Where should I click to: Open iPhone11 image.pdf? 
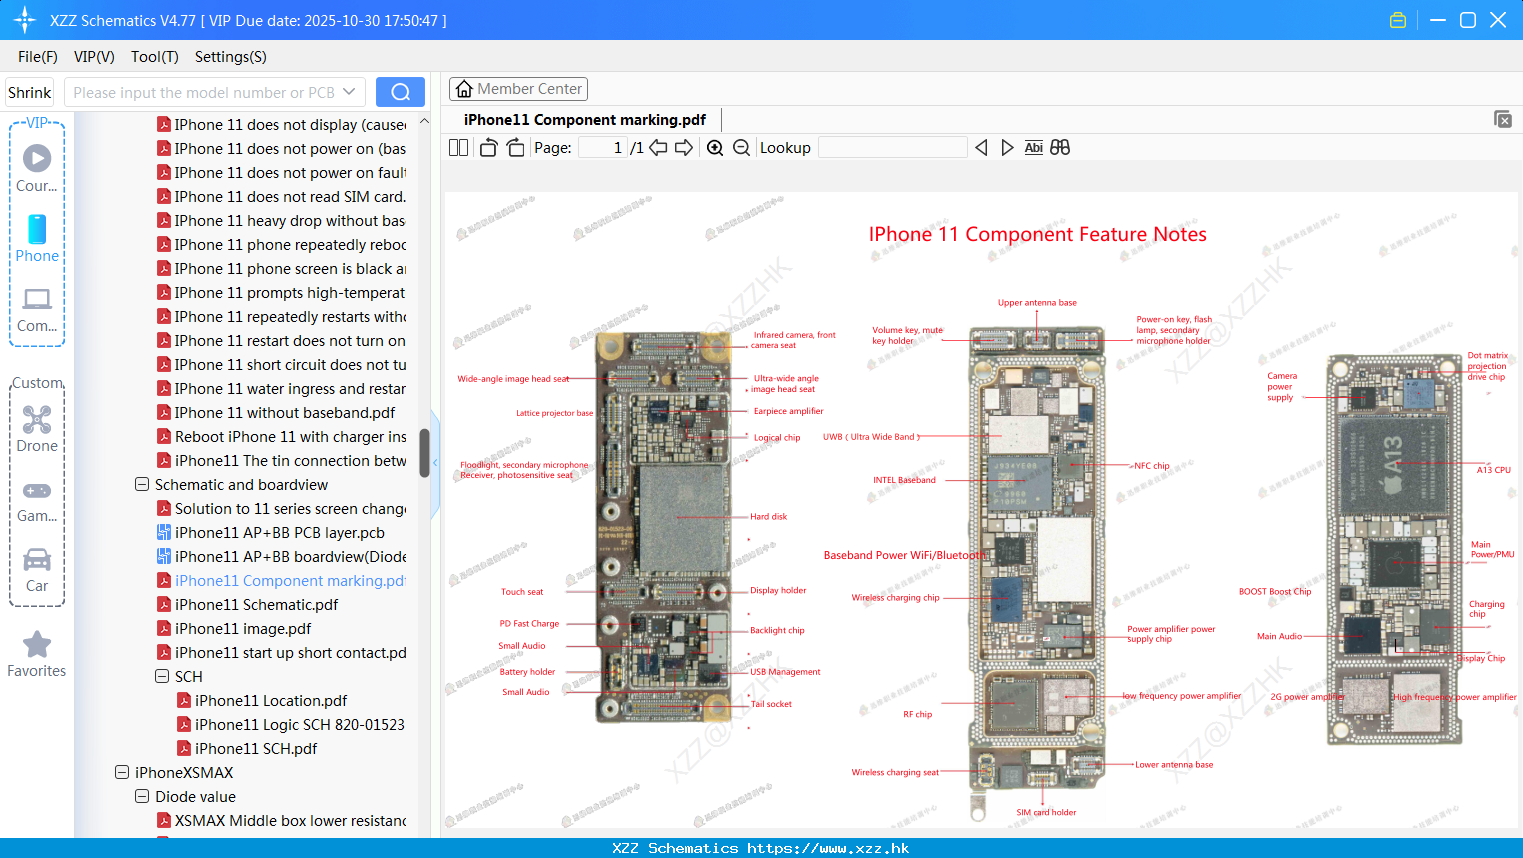(x=243, y=629)
